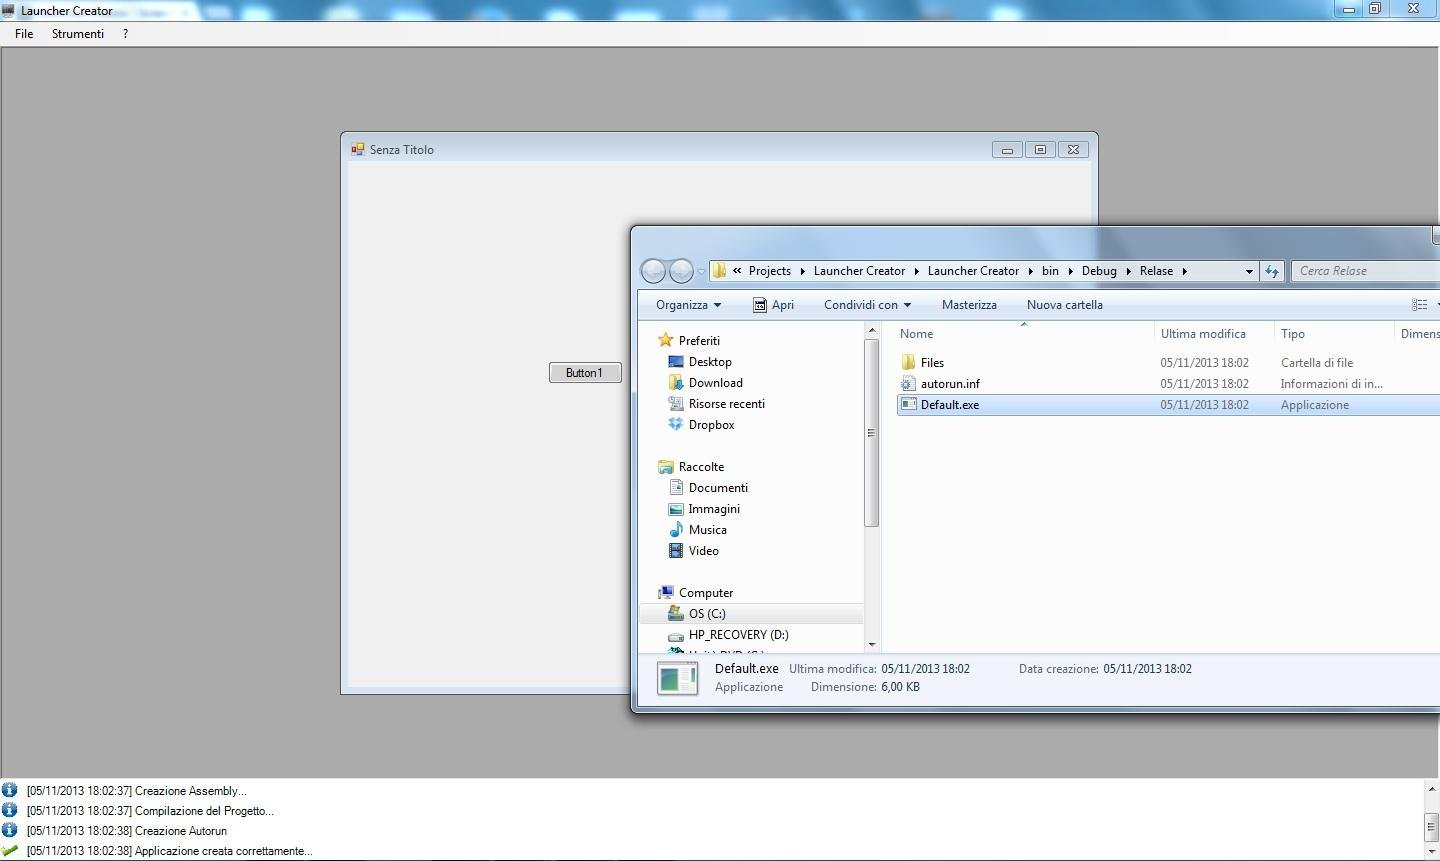Click the Musica library icon
The width and height of the screenshot is (1440, 861).
pyautogui.click(x=676, y=530)
